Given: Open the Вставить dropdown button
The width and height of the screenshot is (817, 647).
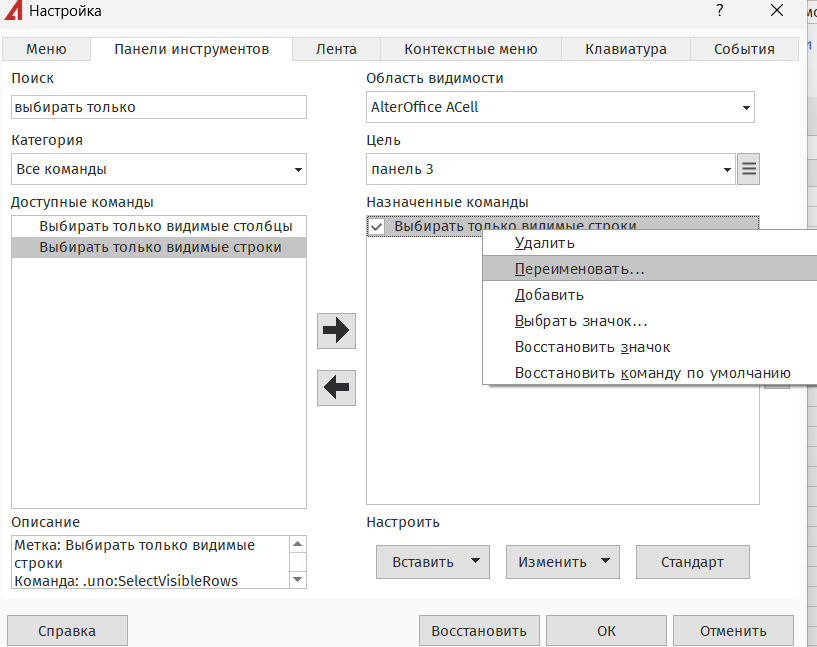Looking at the screenshot, I should [x=433, y=562].
